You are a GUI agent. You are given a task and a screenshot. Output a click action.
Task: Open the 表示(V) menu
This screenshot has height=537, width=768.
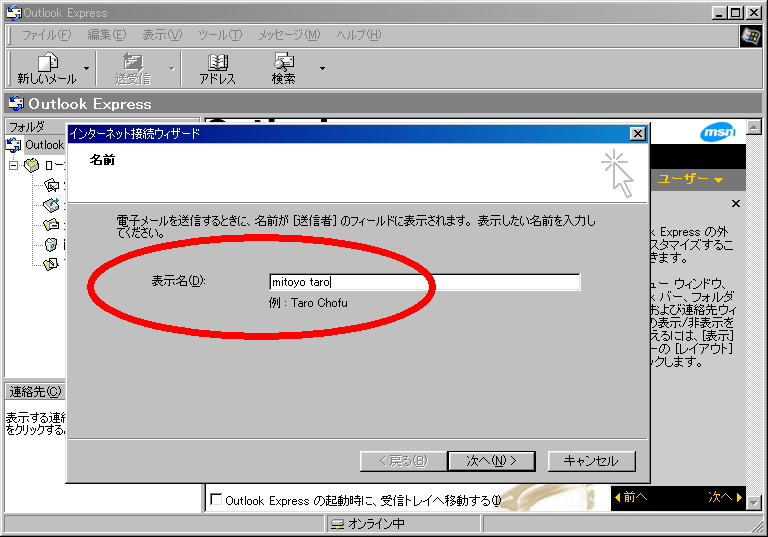click(162, 35)
